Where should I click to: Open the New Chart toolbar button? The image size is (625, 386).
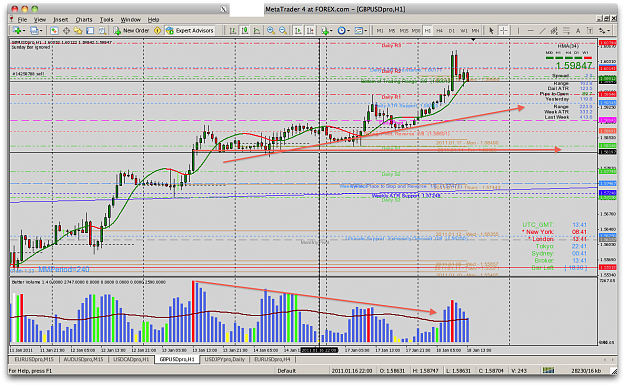[x=17, y=30]
